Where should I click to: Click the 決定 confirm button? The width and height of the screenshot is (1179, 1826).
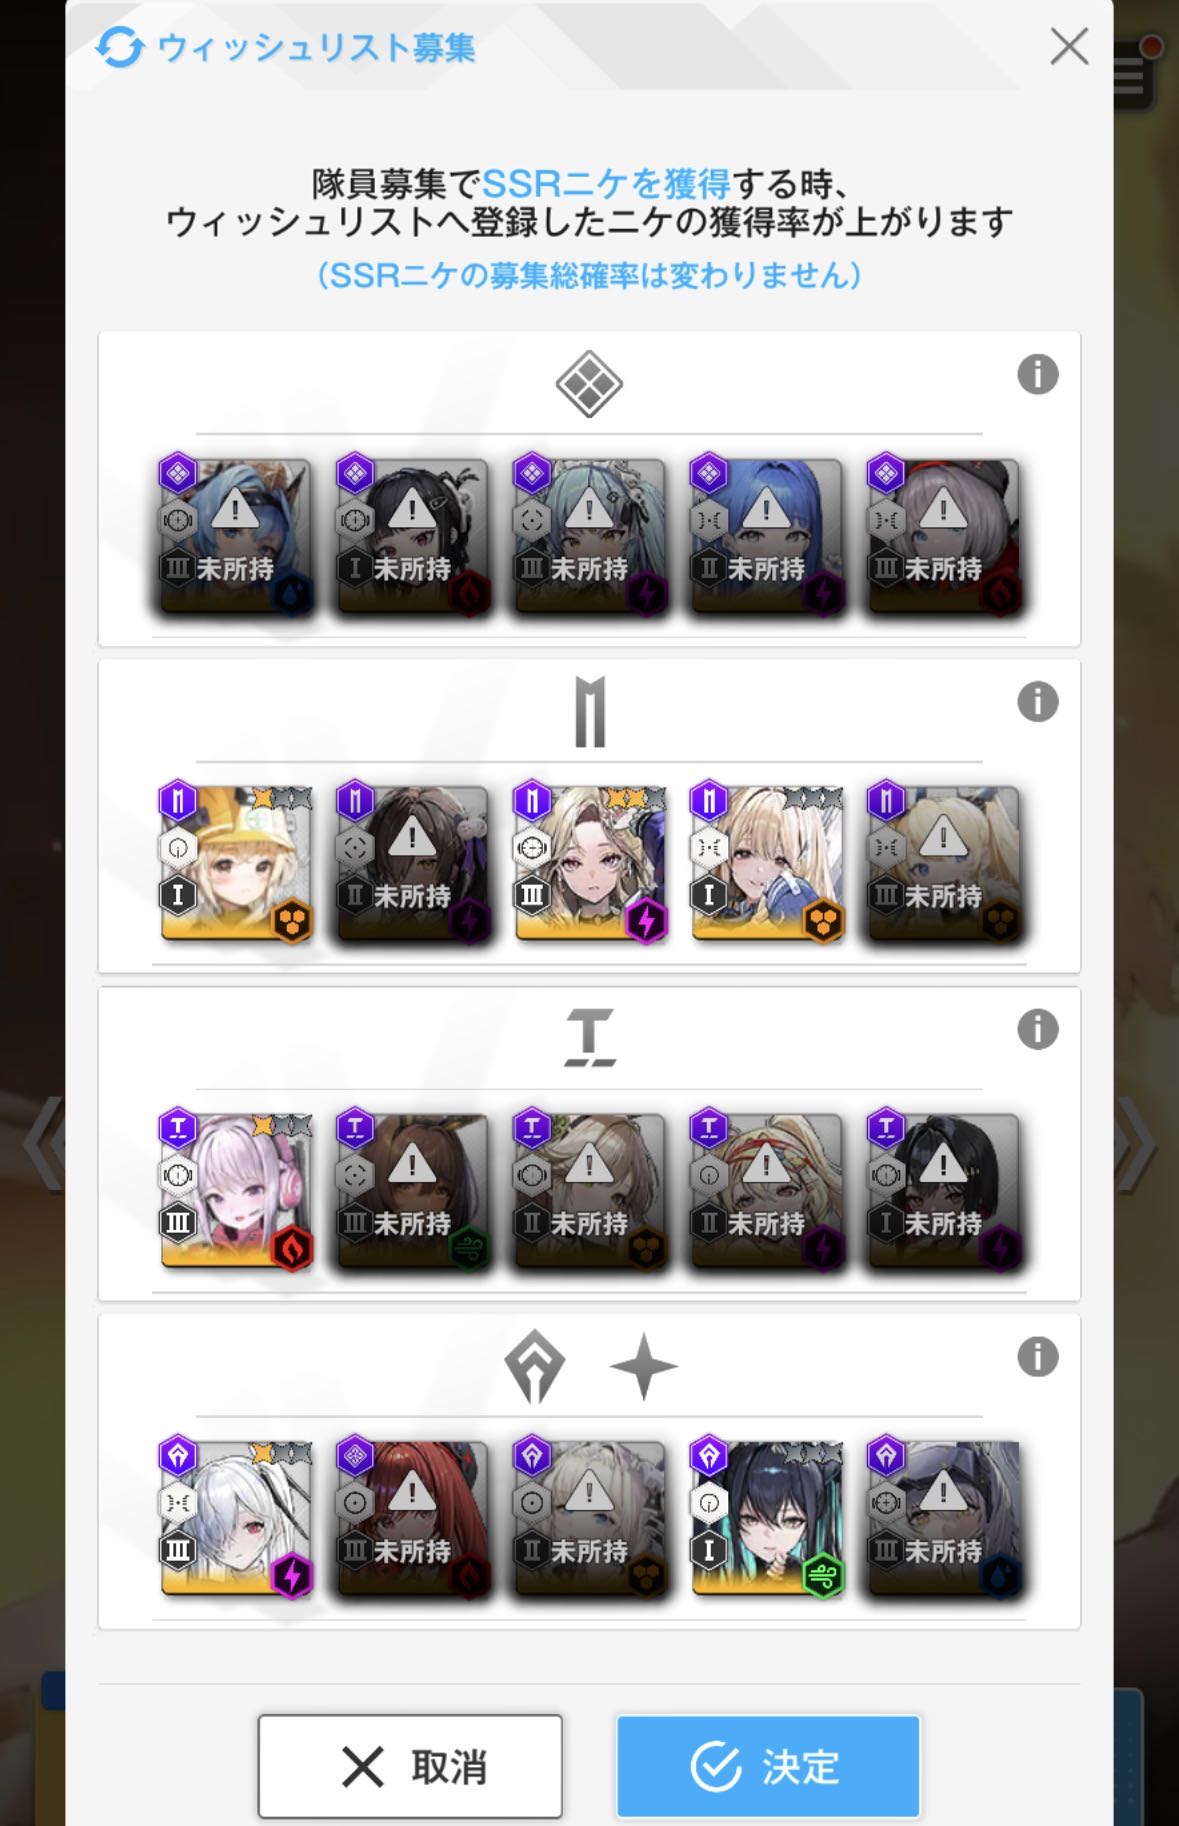pos(768,1766)
